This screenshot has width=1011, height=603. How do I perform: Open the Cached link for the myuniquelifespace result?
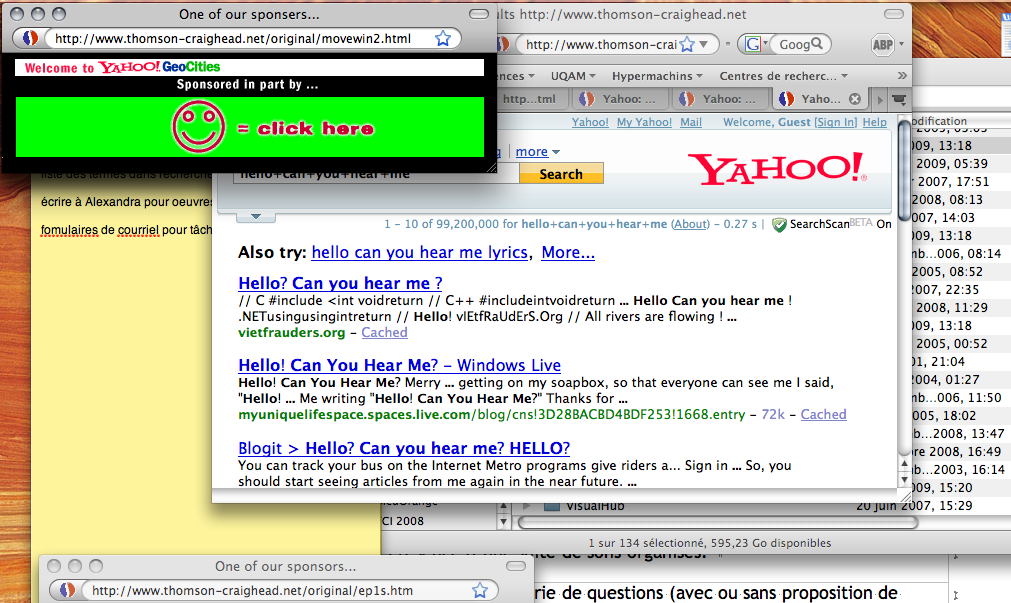(x=823, y=415)
